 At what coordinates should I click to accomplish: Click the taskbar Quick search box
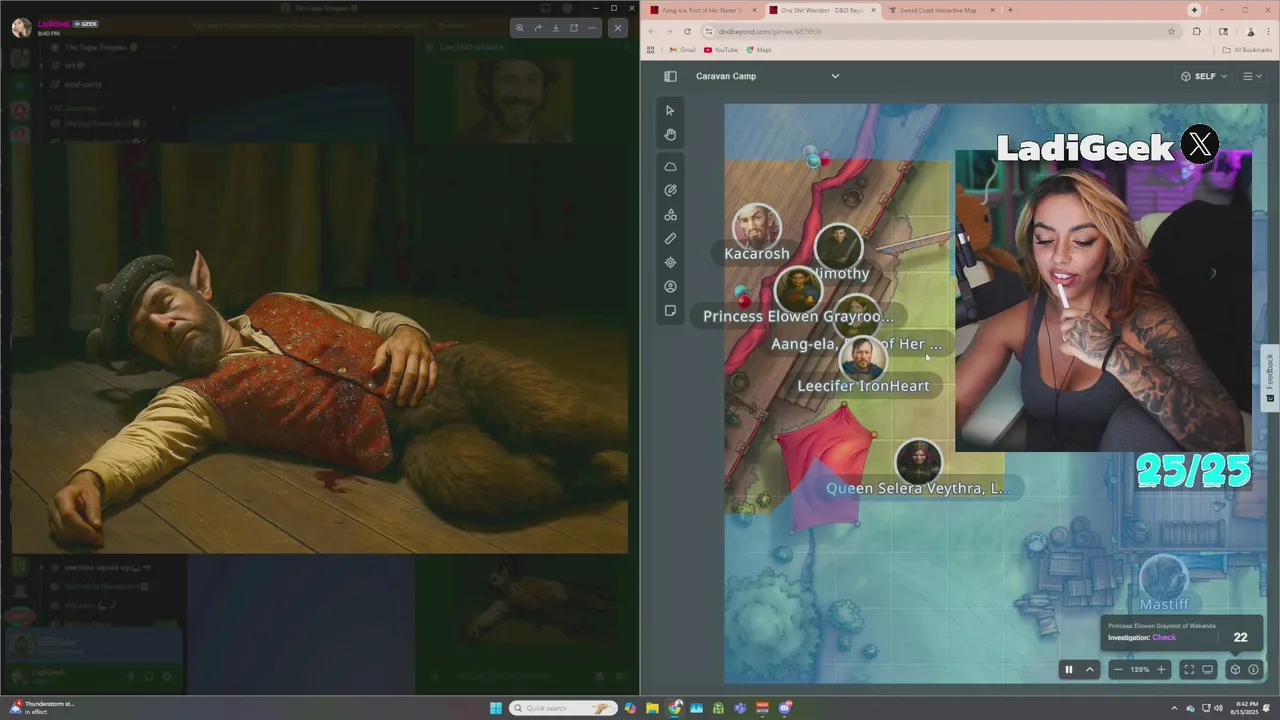click(564, 708)
